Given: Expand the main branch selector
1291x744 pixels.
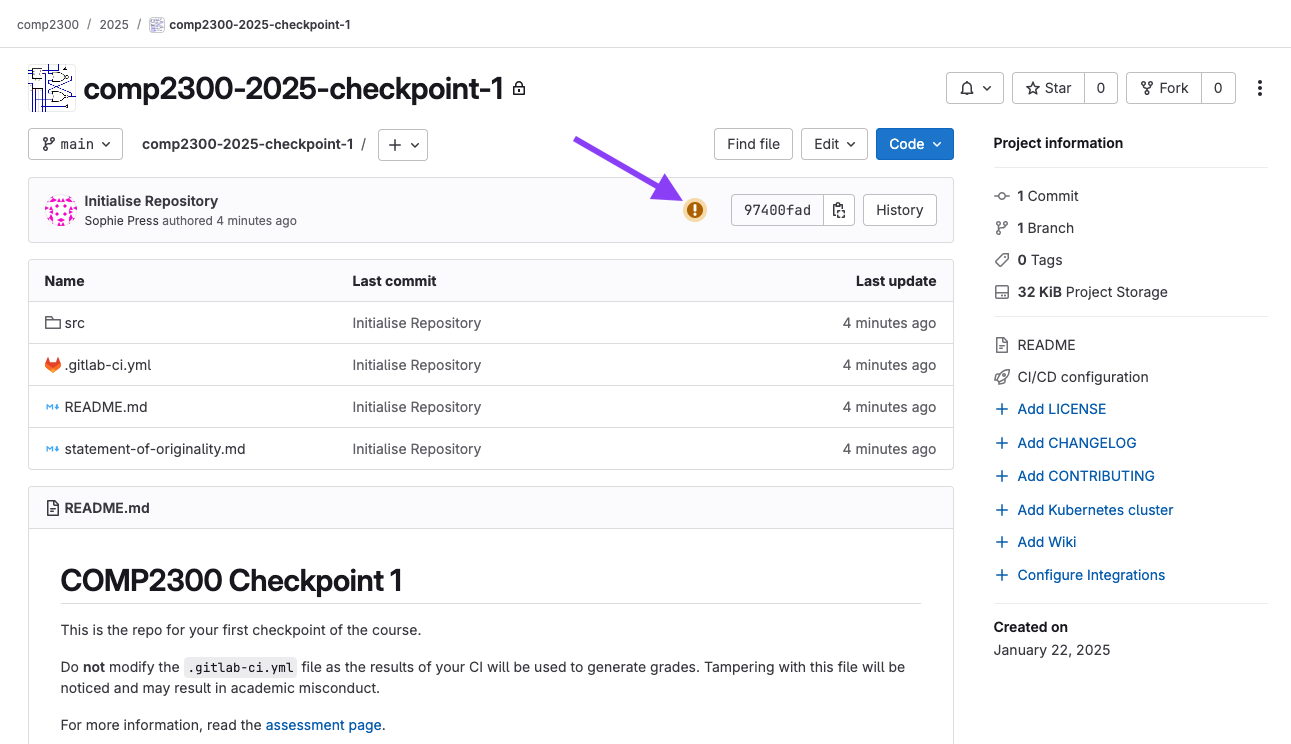Looking at the screenshot, I should pos(76,144).
